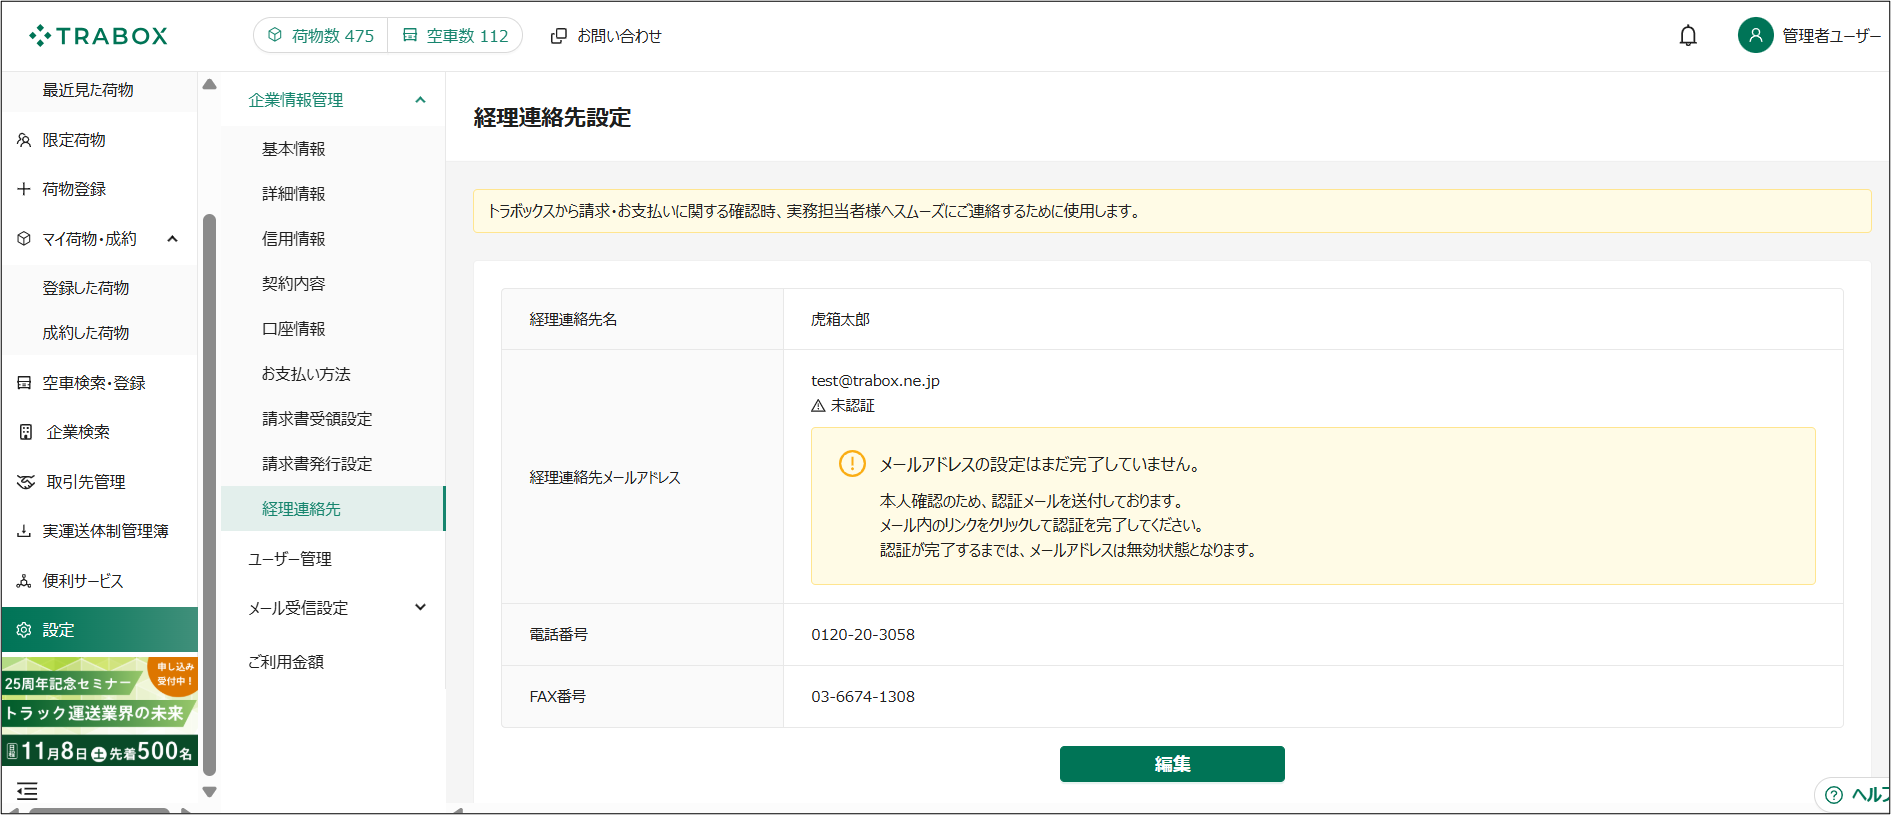Screen dimensions: 1891x815
Task: Open 最近見た荷物 in sidebar
Action: (88, 90)
